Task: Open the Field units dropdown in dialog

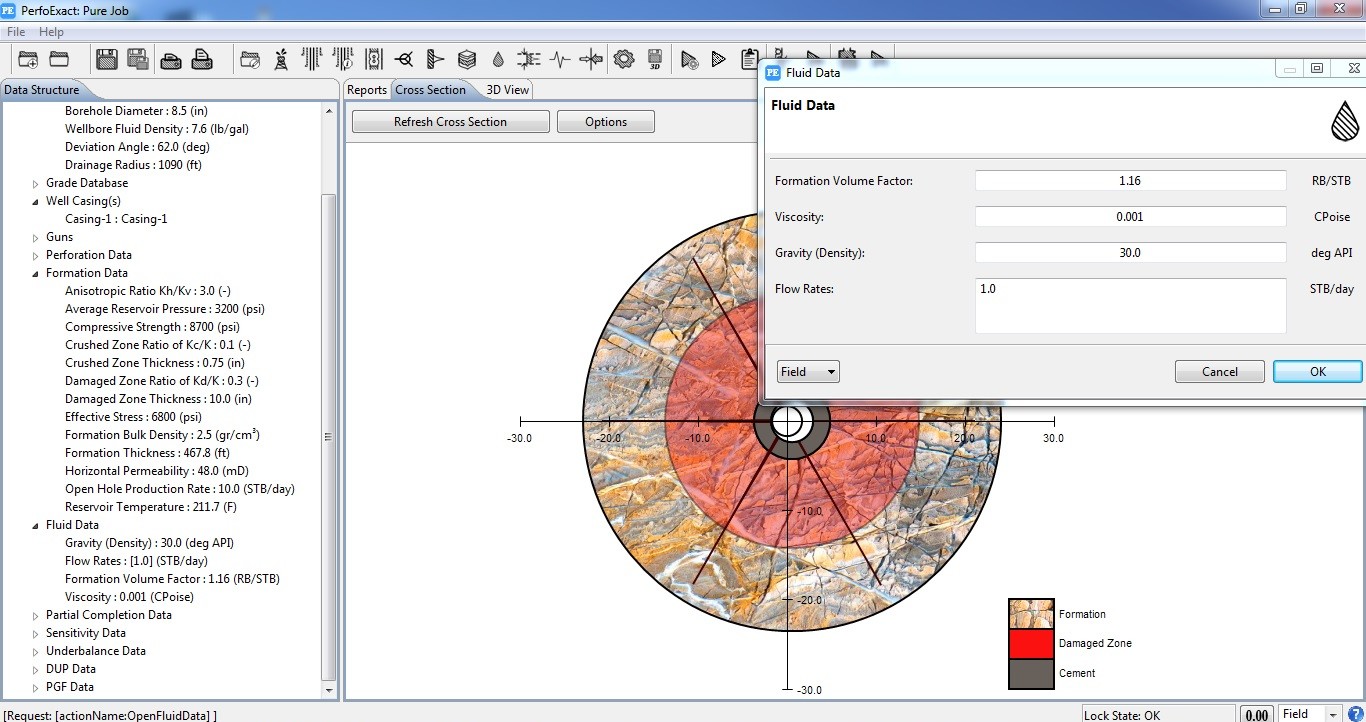Action: pos(808,372)
